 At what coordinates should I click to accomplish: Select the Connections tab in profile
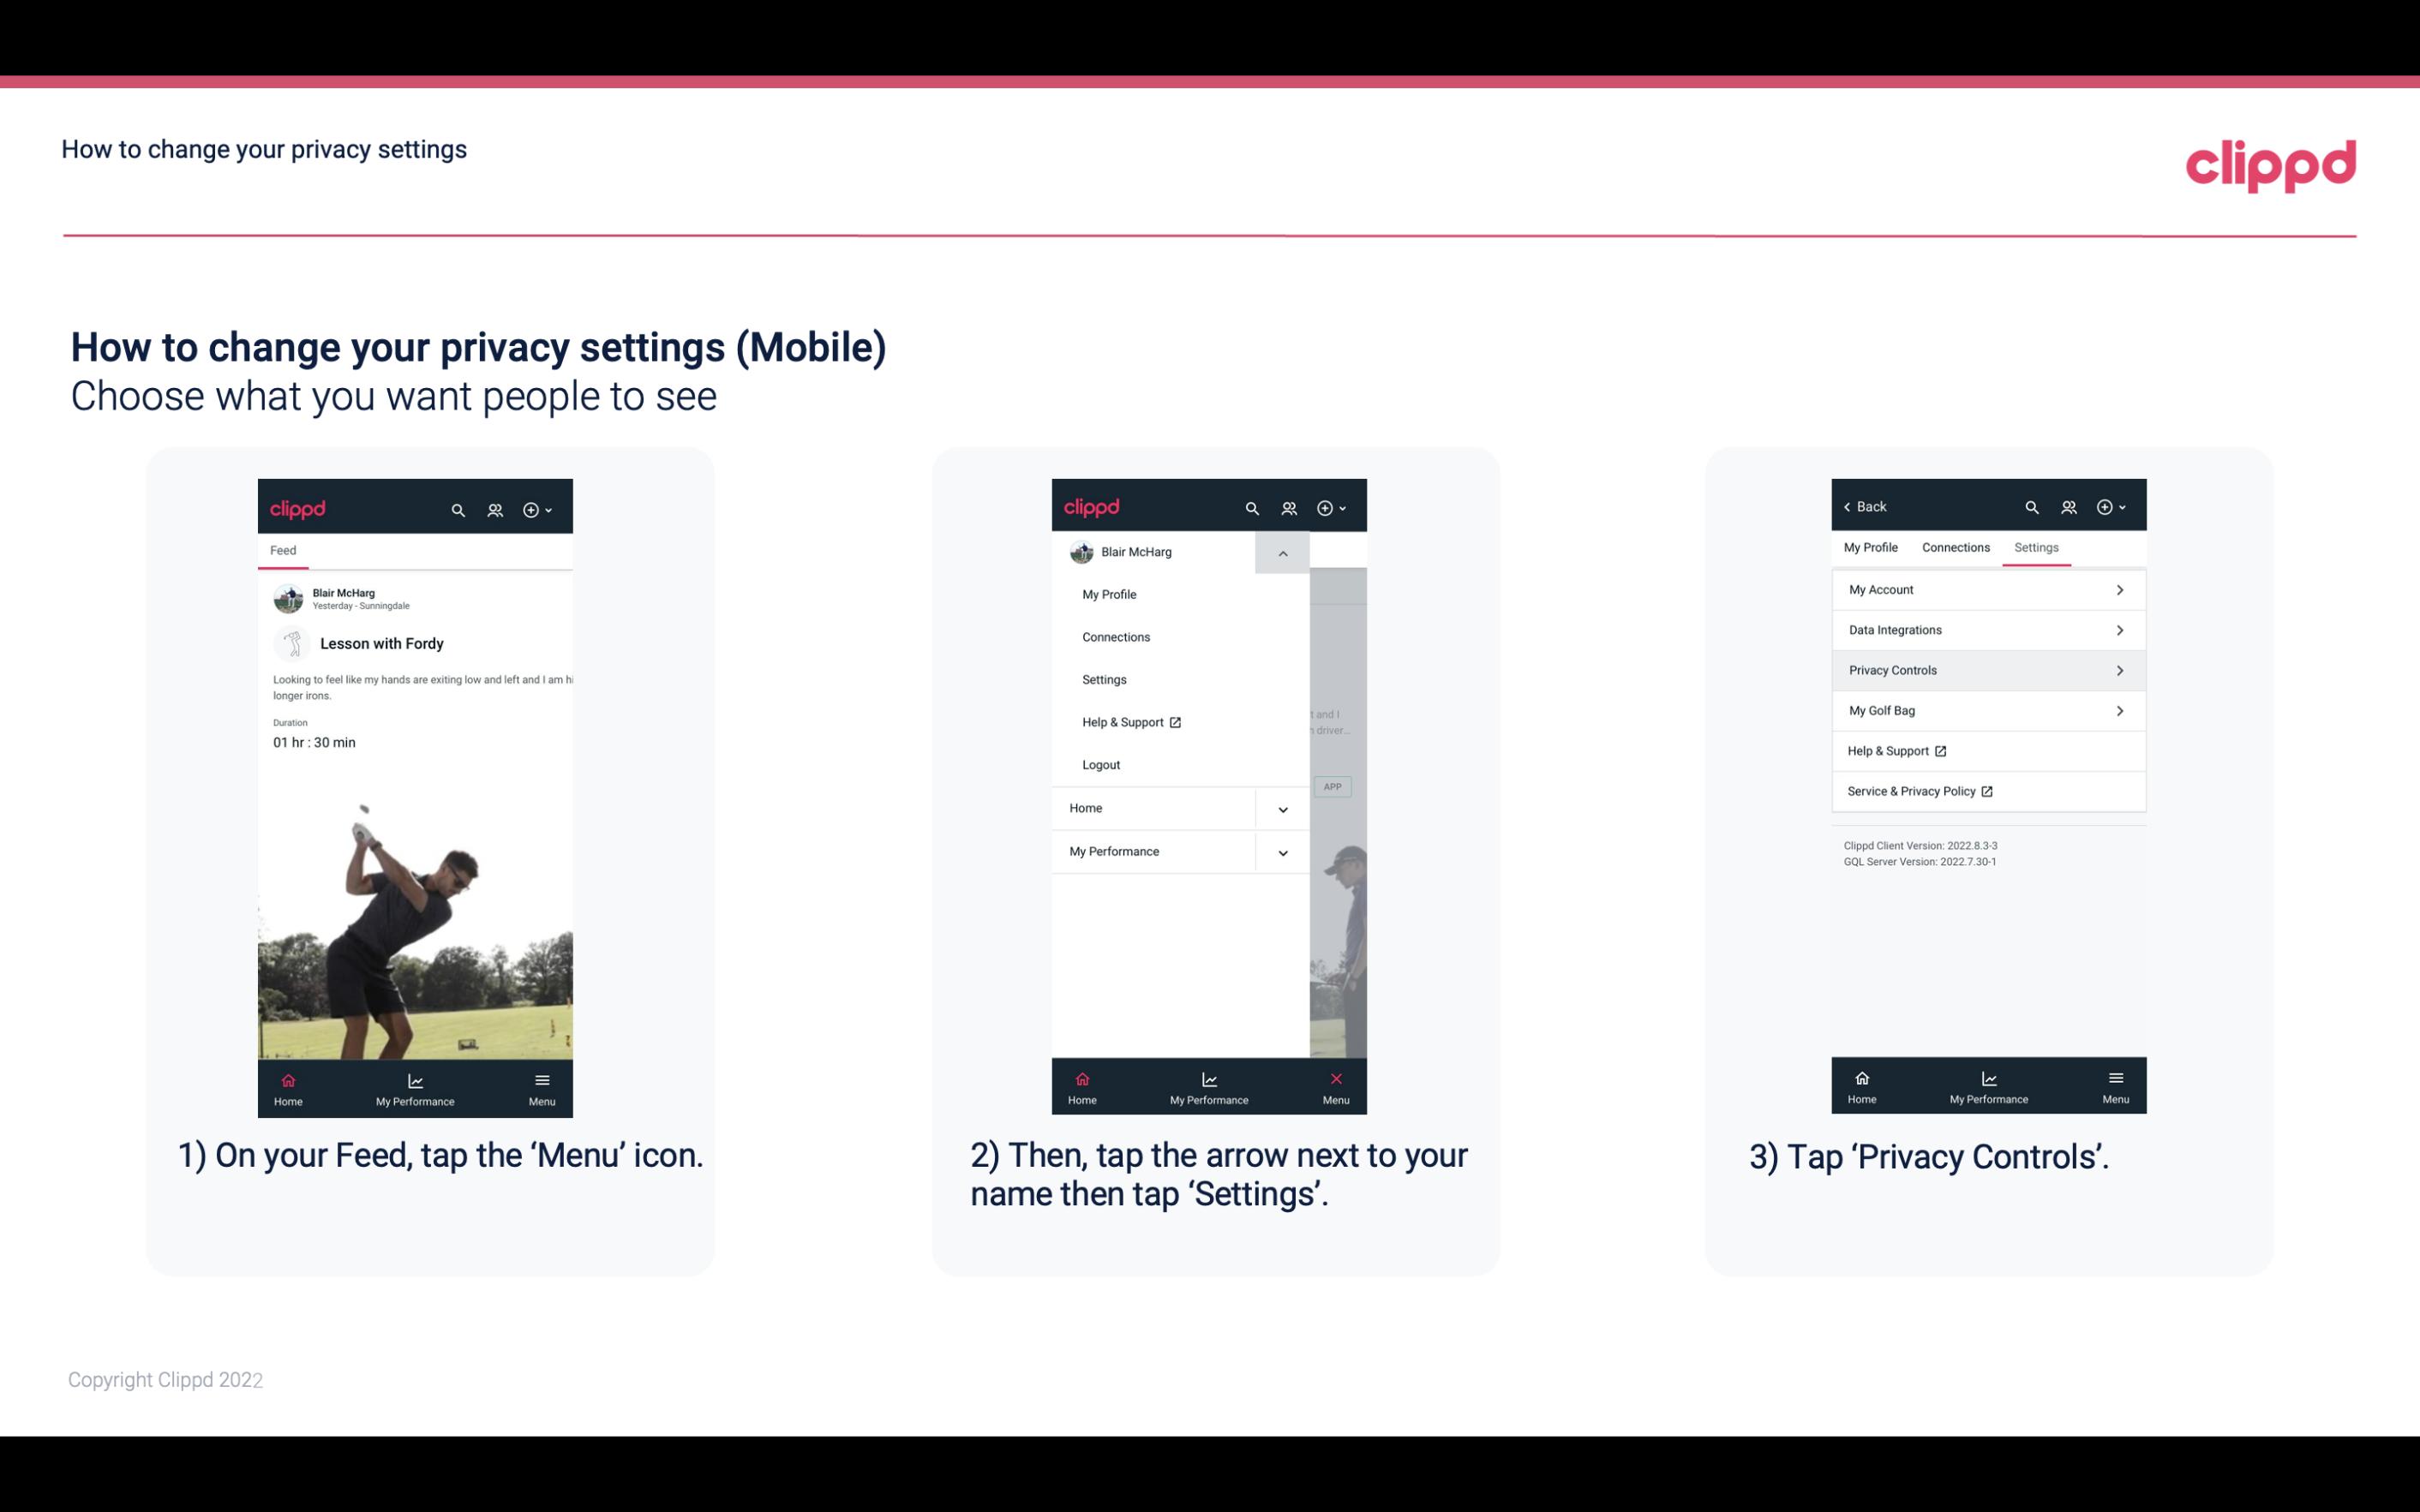(1953, 547)
